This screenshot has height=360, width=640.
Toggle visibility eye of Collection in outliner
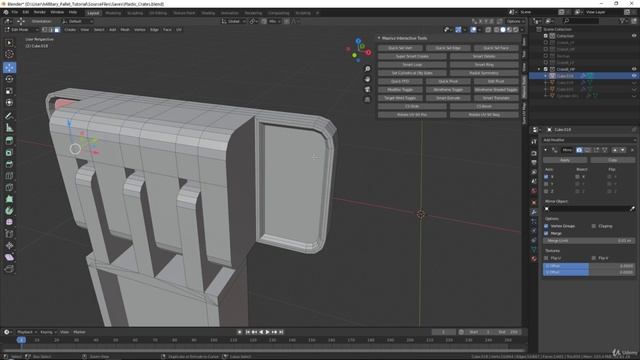tap(634, 36)
